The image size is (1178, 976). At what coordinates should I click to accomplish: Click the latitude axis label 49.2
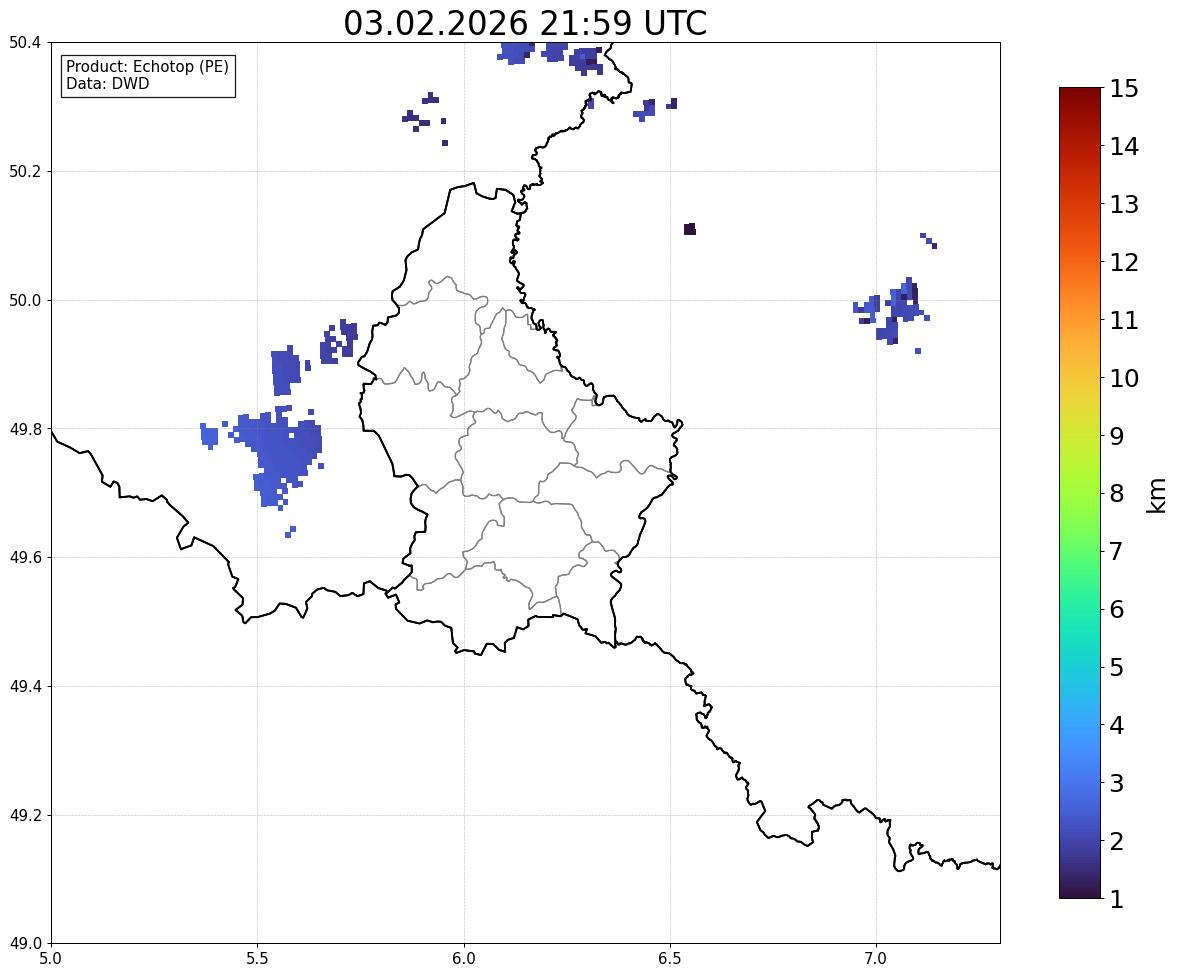coord(25,815)
